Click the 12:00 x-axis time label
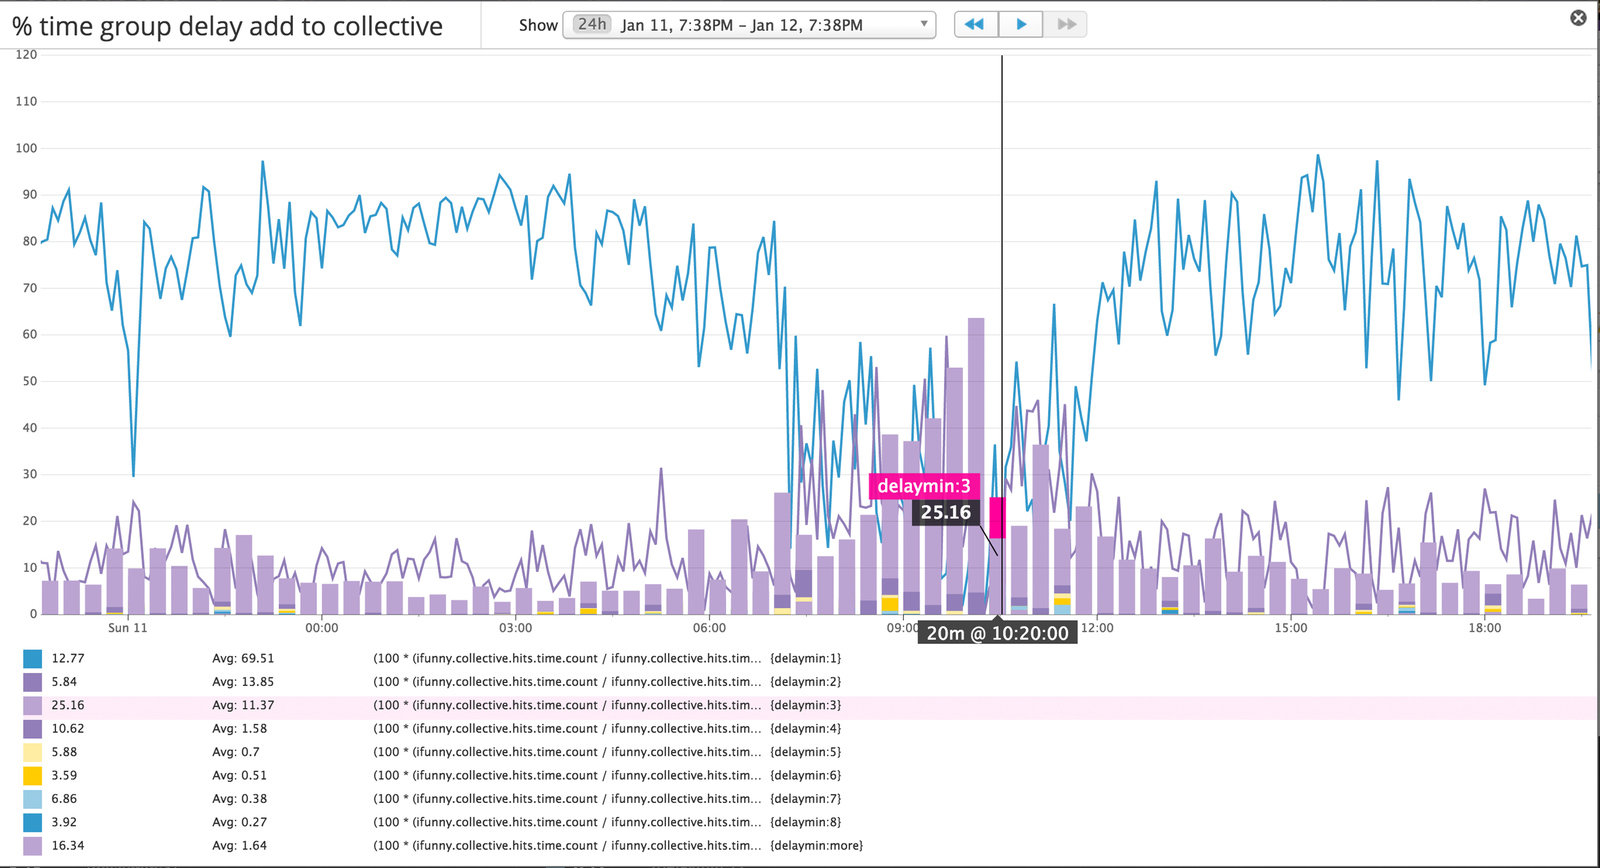This screenshot has width=1600, height=868. click(1097, 628)
